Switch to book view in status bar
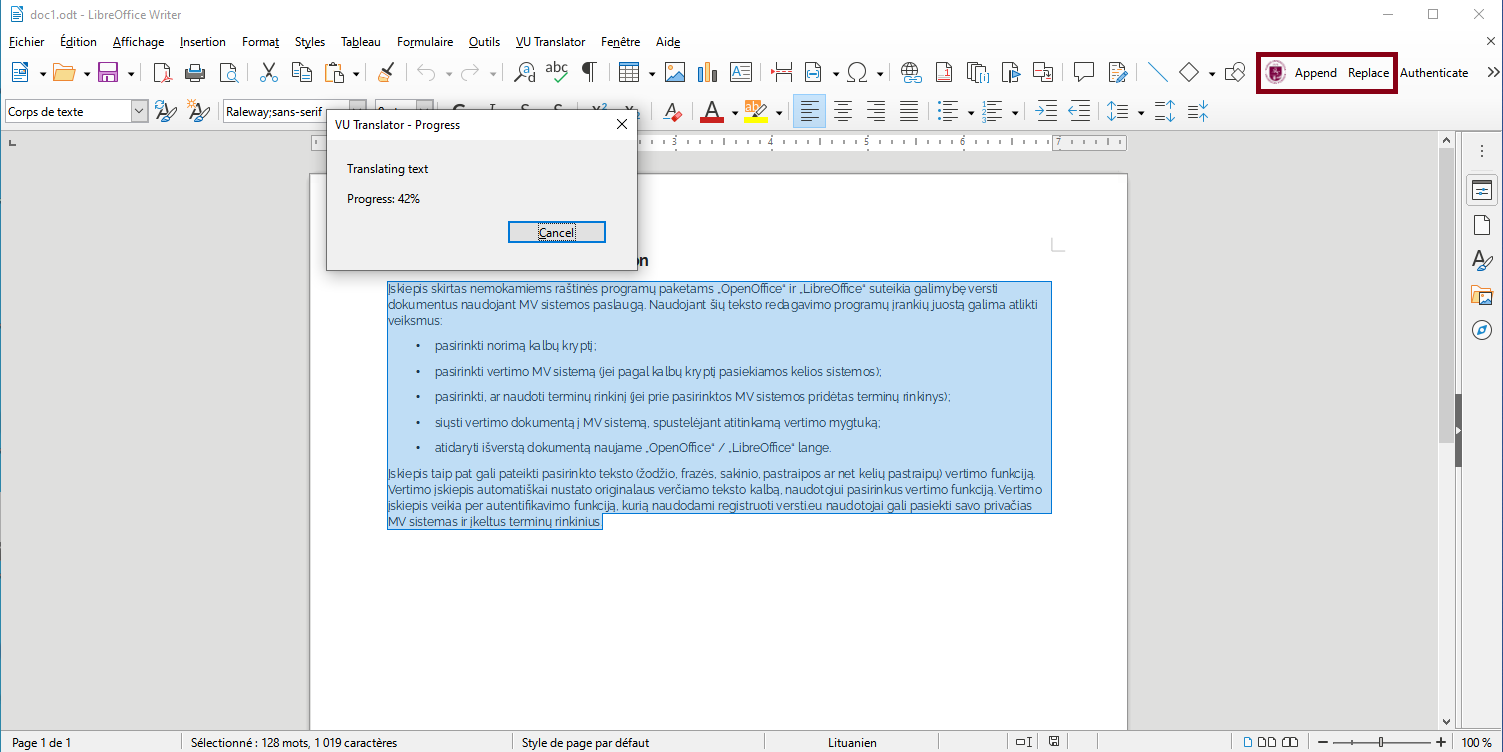 click(1291, 742)
